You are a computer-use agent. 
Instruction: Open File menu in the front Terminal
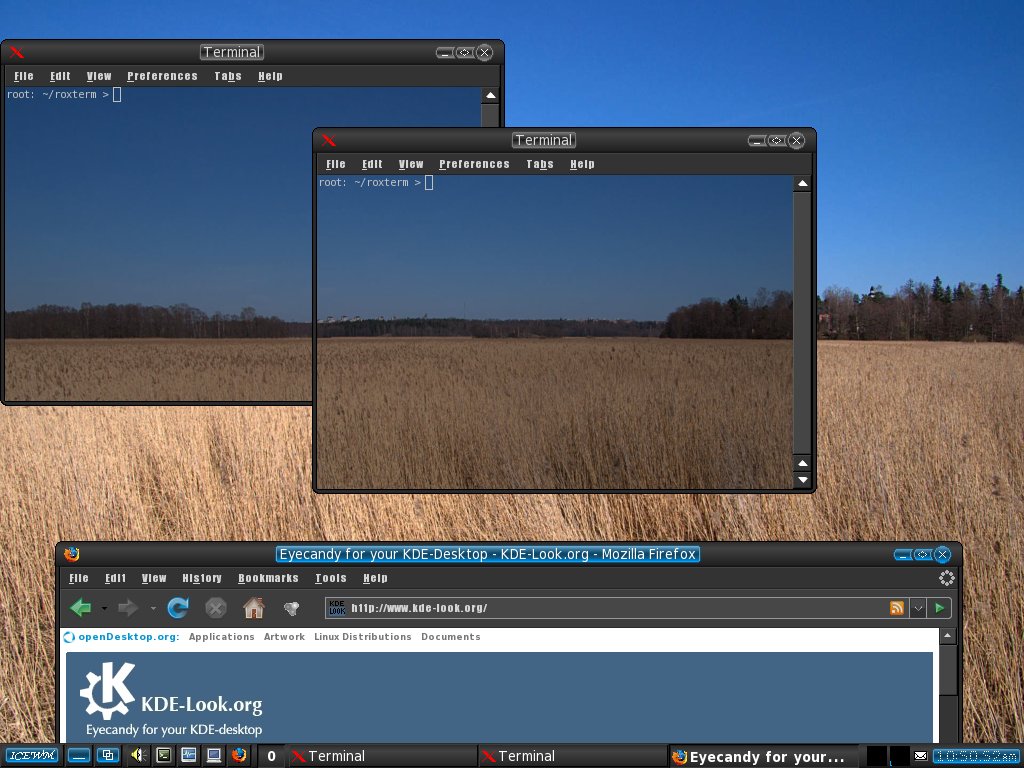pyautogui.click(x=336, y=164)
